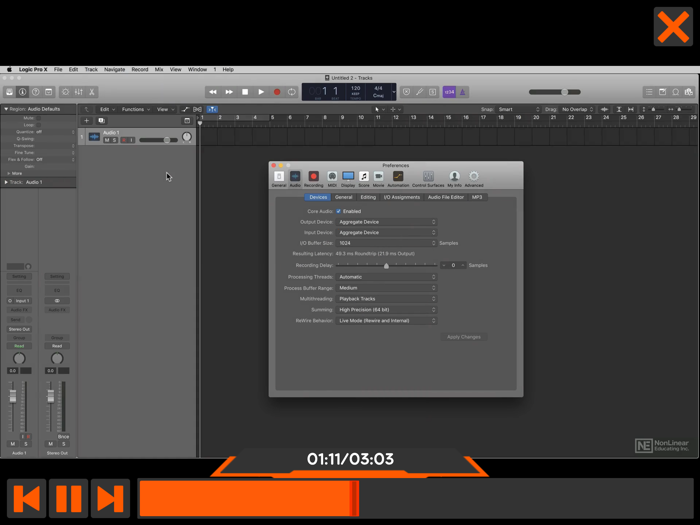Open Processing Threads dropdown
This screenshot has width=700, height=525.
tap(386, 277)
